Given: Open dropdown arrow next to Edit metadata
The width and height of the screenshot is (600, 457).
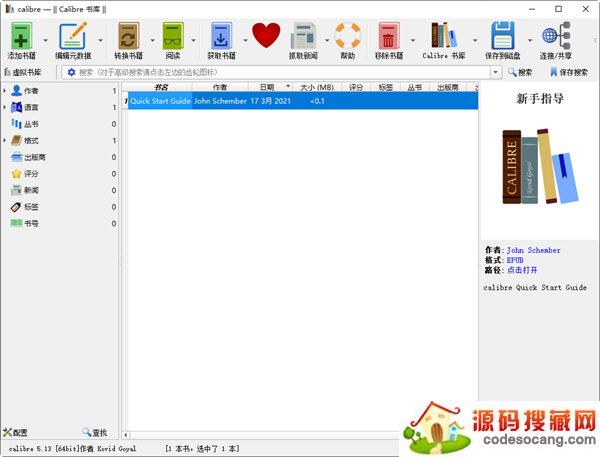Looking at the screenshot, I should (x=101, y=40).
